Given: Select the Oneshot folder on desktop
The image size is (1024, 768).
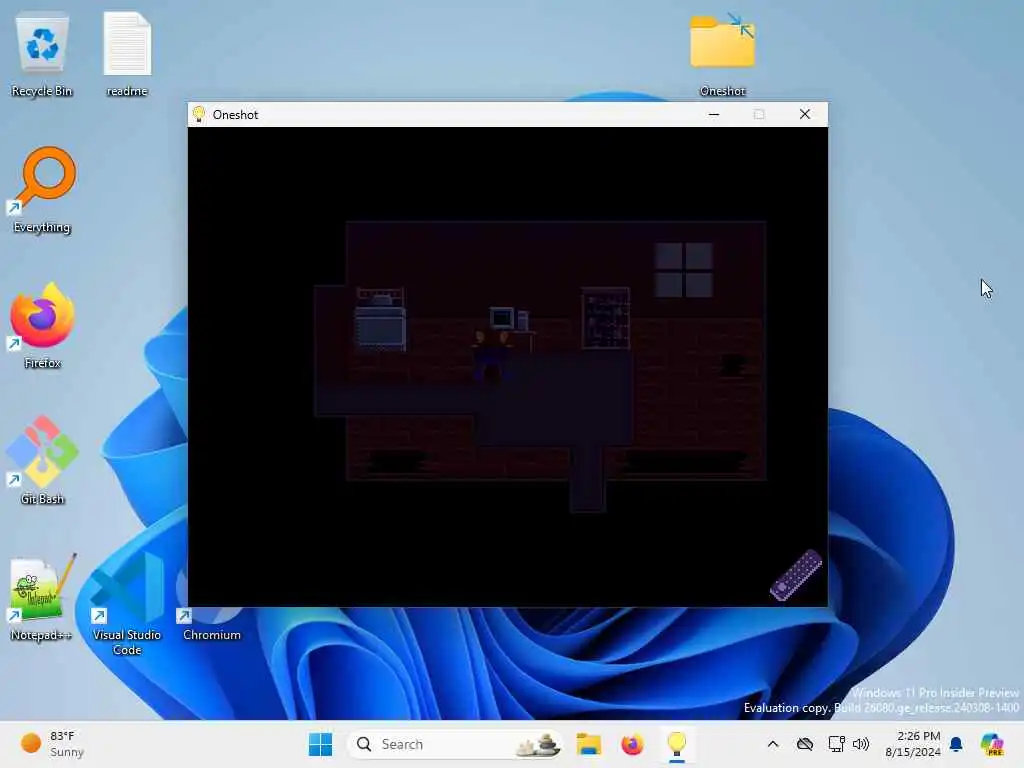Looking at the screenshot, I should point(722,56).
